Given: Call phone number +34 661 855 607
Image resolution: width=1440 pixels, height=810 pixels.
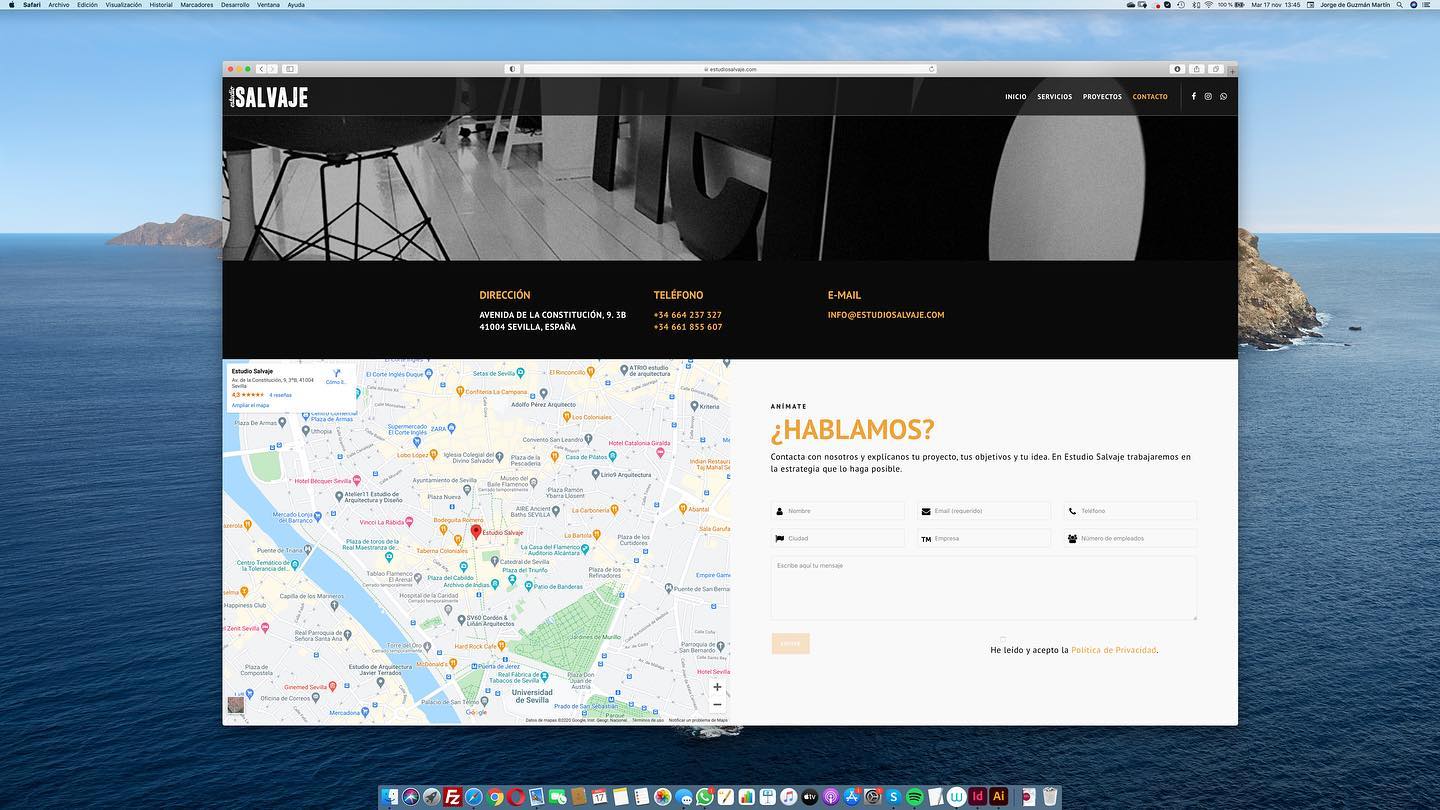Looking at the screenshot, I should click(688, 327).
